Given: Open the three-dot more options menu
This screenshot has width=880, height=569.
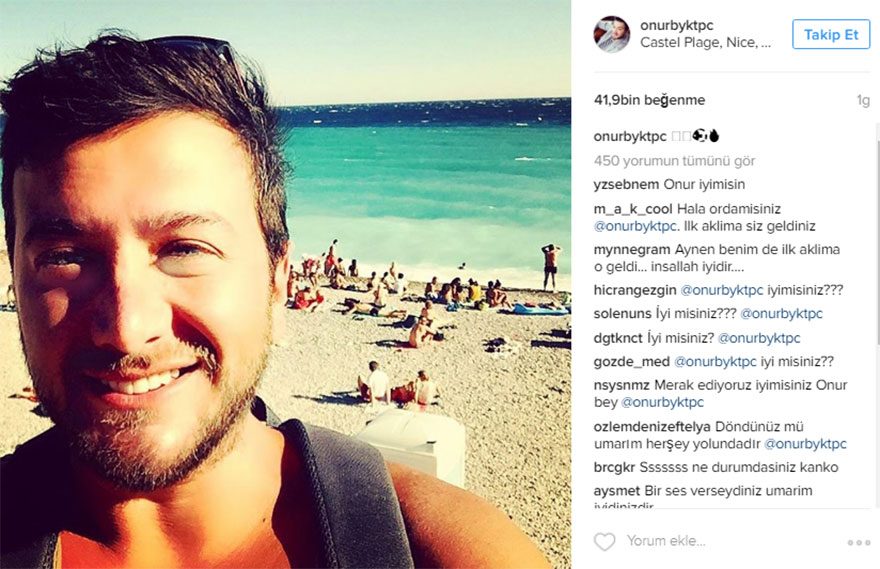Looking at the screenshot, I should coord(859,543).
